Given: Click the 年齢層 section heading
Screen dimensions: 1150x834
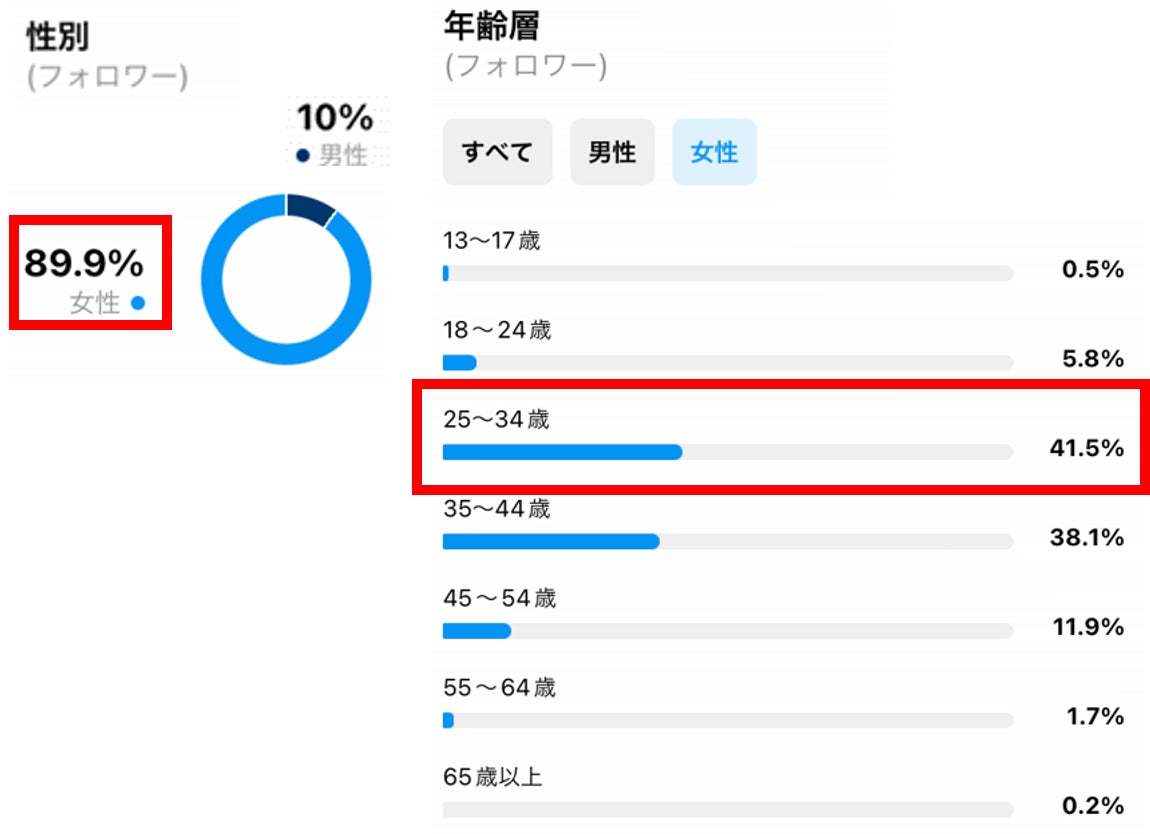Looking at the screenshot, I should (491, 27).
